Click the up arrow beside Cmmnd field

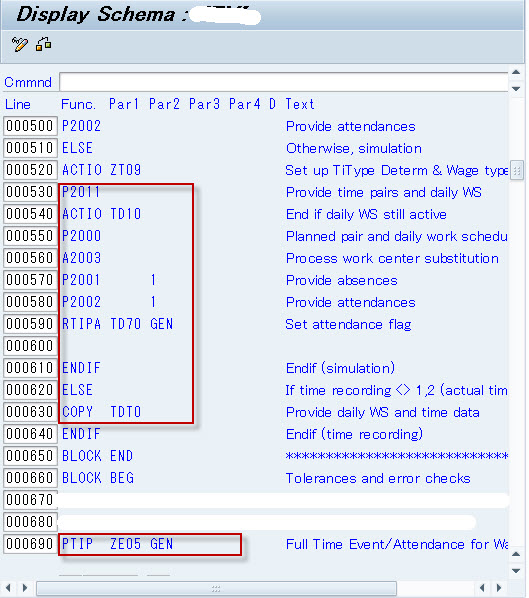[x=516, y=72]
